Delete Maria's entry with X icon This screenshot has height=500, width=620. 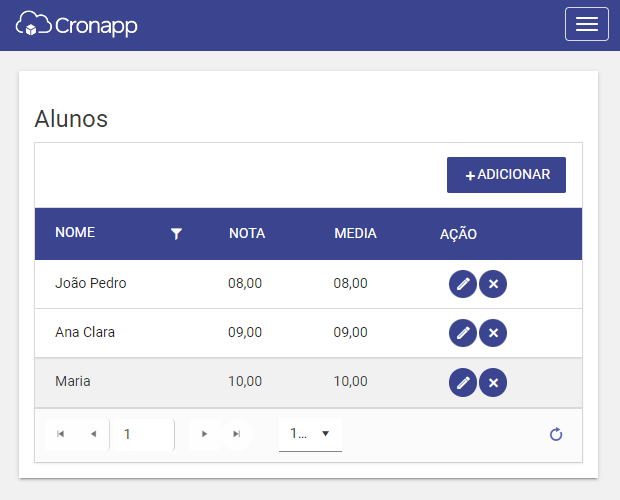[493, 382]
